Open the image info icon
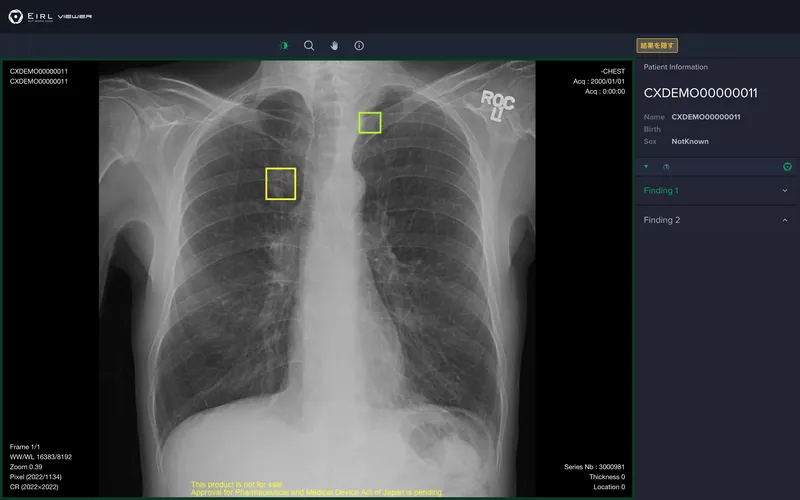Image resolution: width=800 pixels, height=500 pixels. 359,45
